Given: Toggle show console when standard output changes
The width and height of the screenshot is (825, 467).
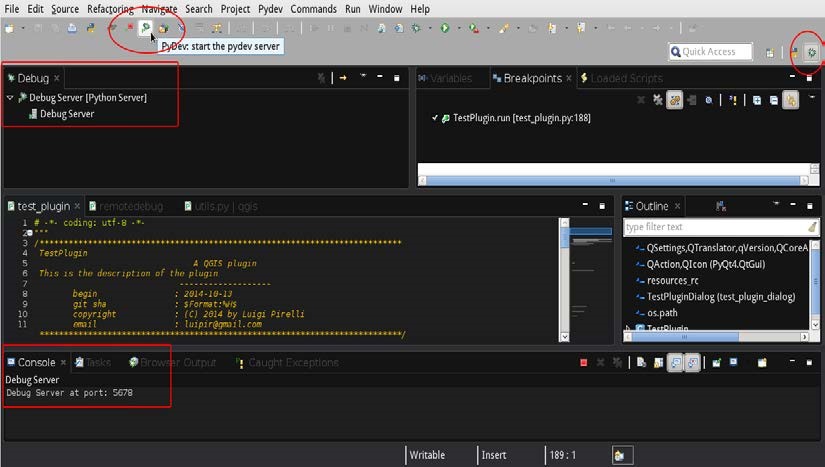Looking at the screenshot, I should [x=676, y=362].
